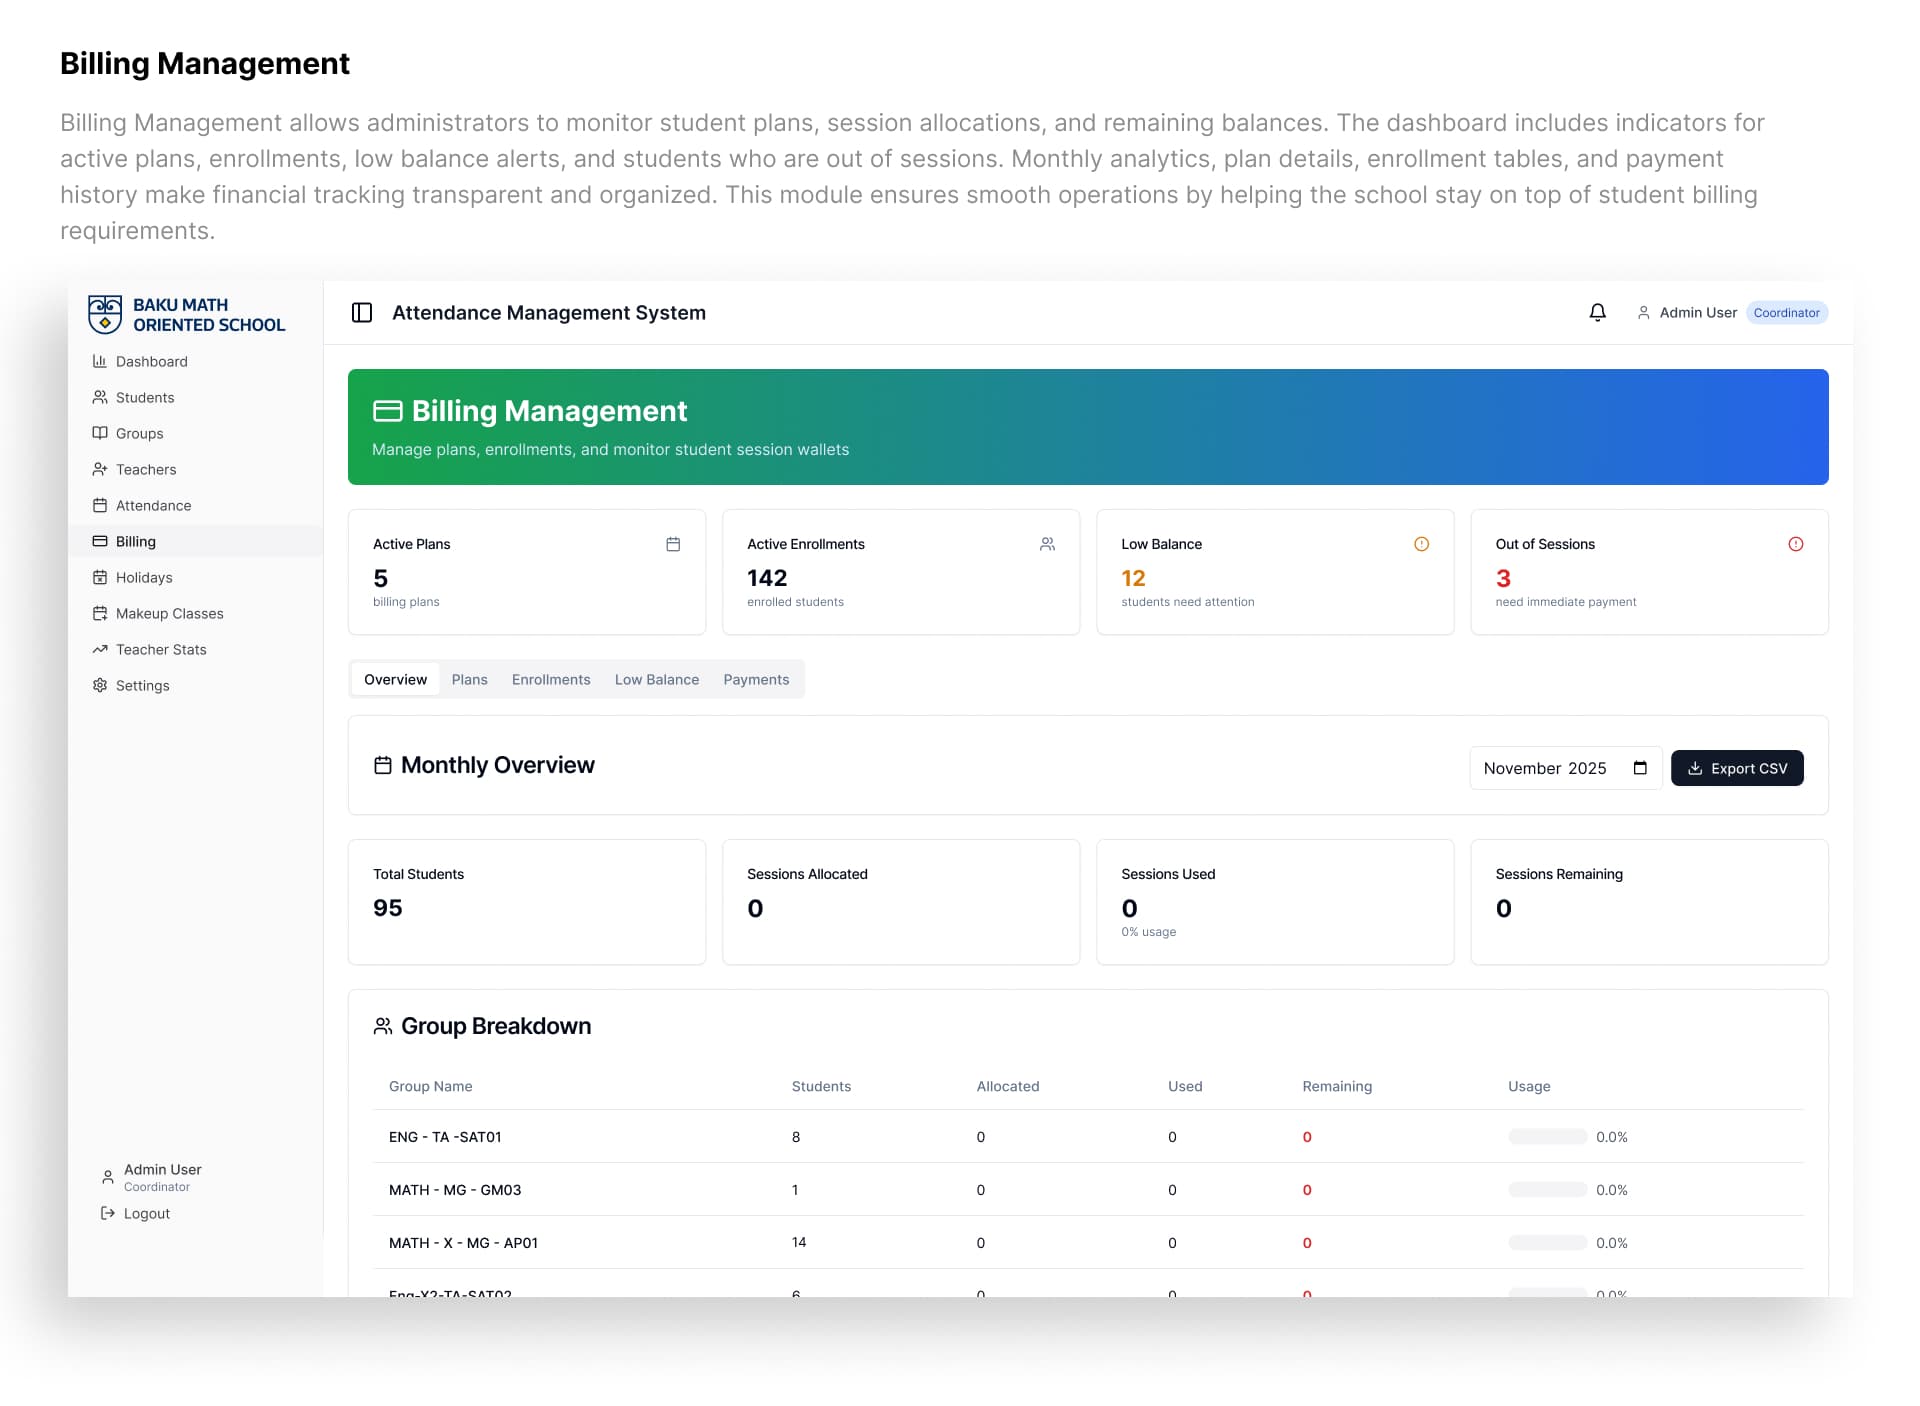The height and width of the screenshot is (1406, 1920).
Task: Open the Low Balance tab
Action: coord(657,679)
